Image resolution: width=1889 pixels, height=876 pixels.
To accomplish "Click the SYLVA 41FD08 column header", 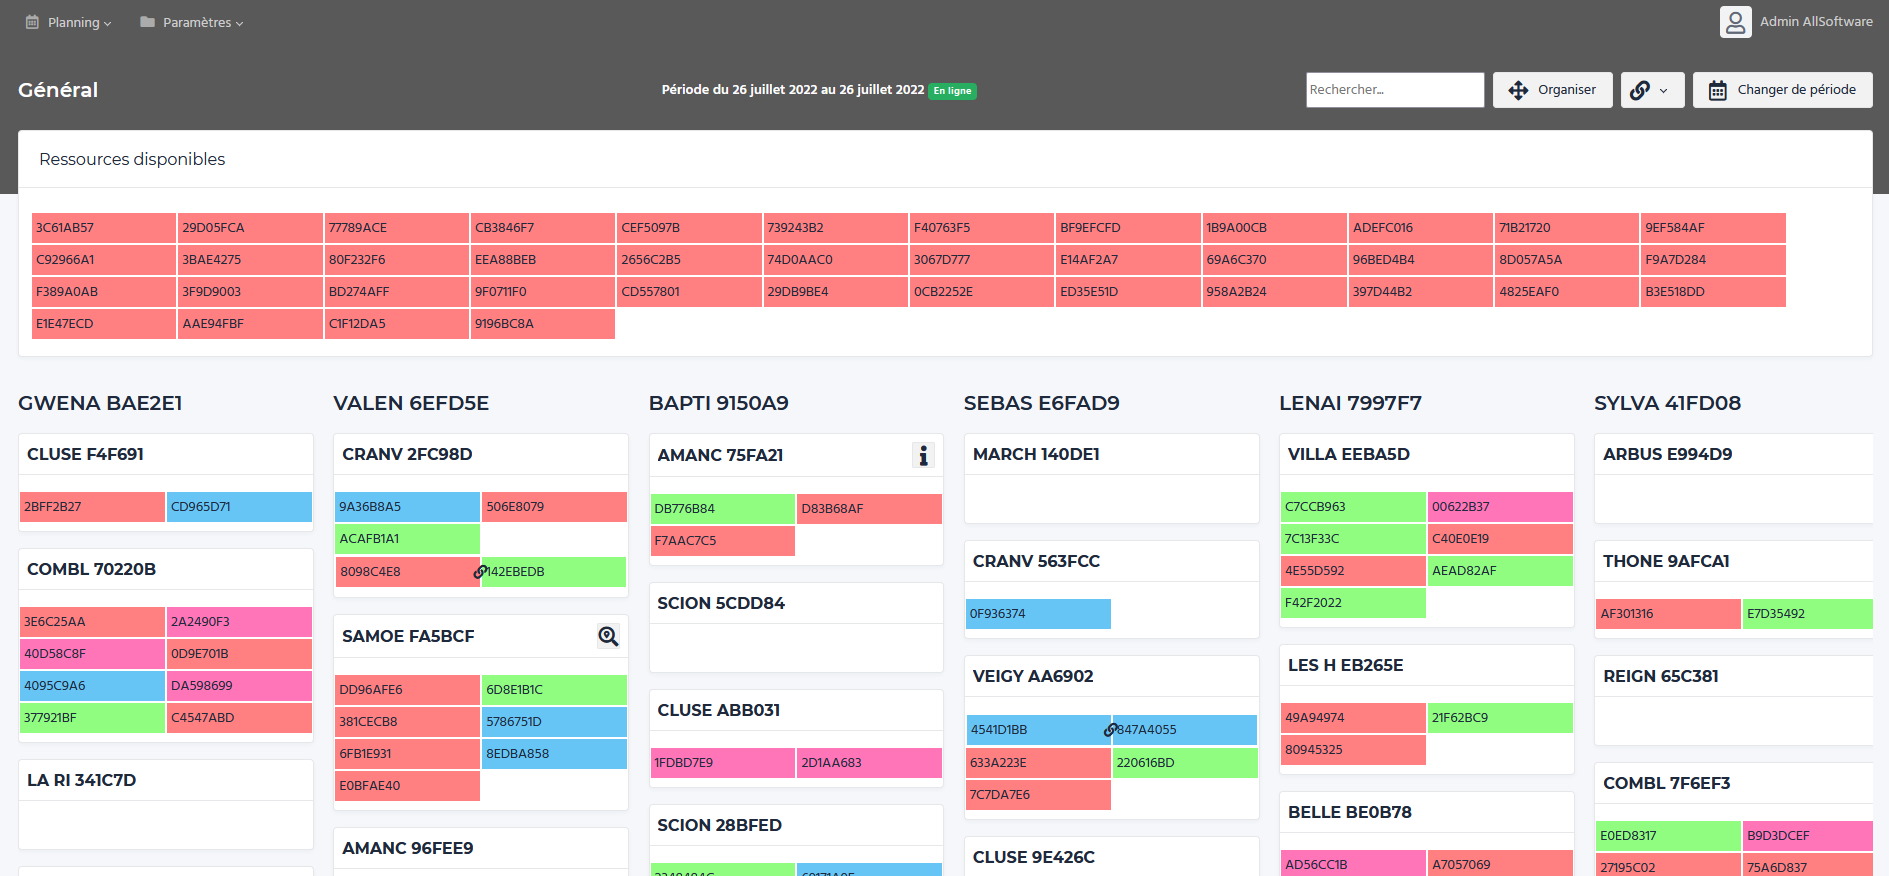I will click(x=1667, y=403).
